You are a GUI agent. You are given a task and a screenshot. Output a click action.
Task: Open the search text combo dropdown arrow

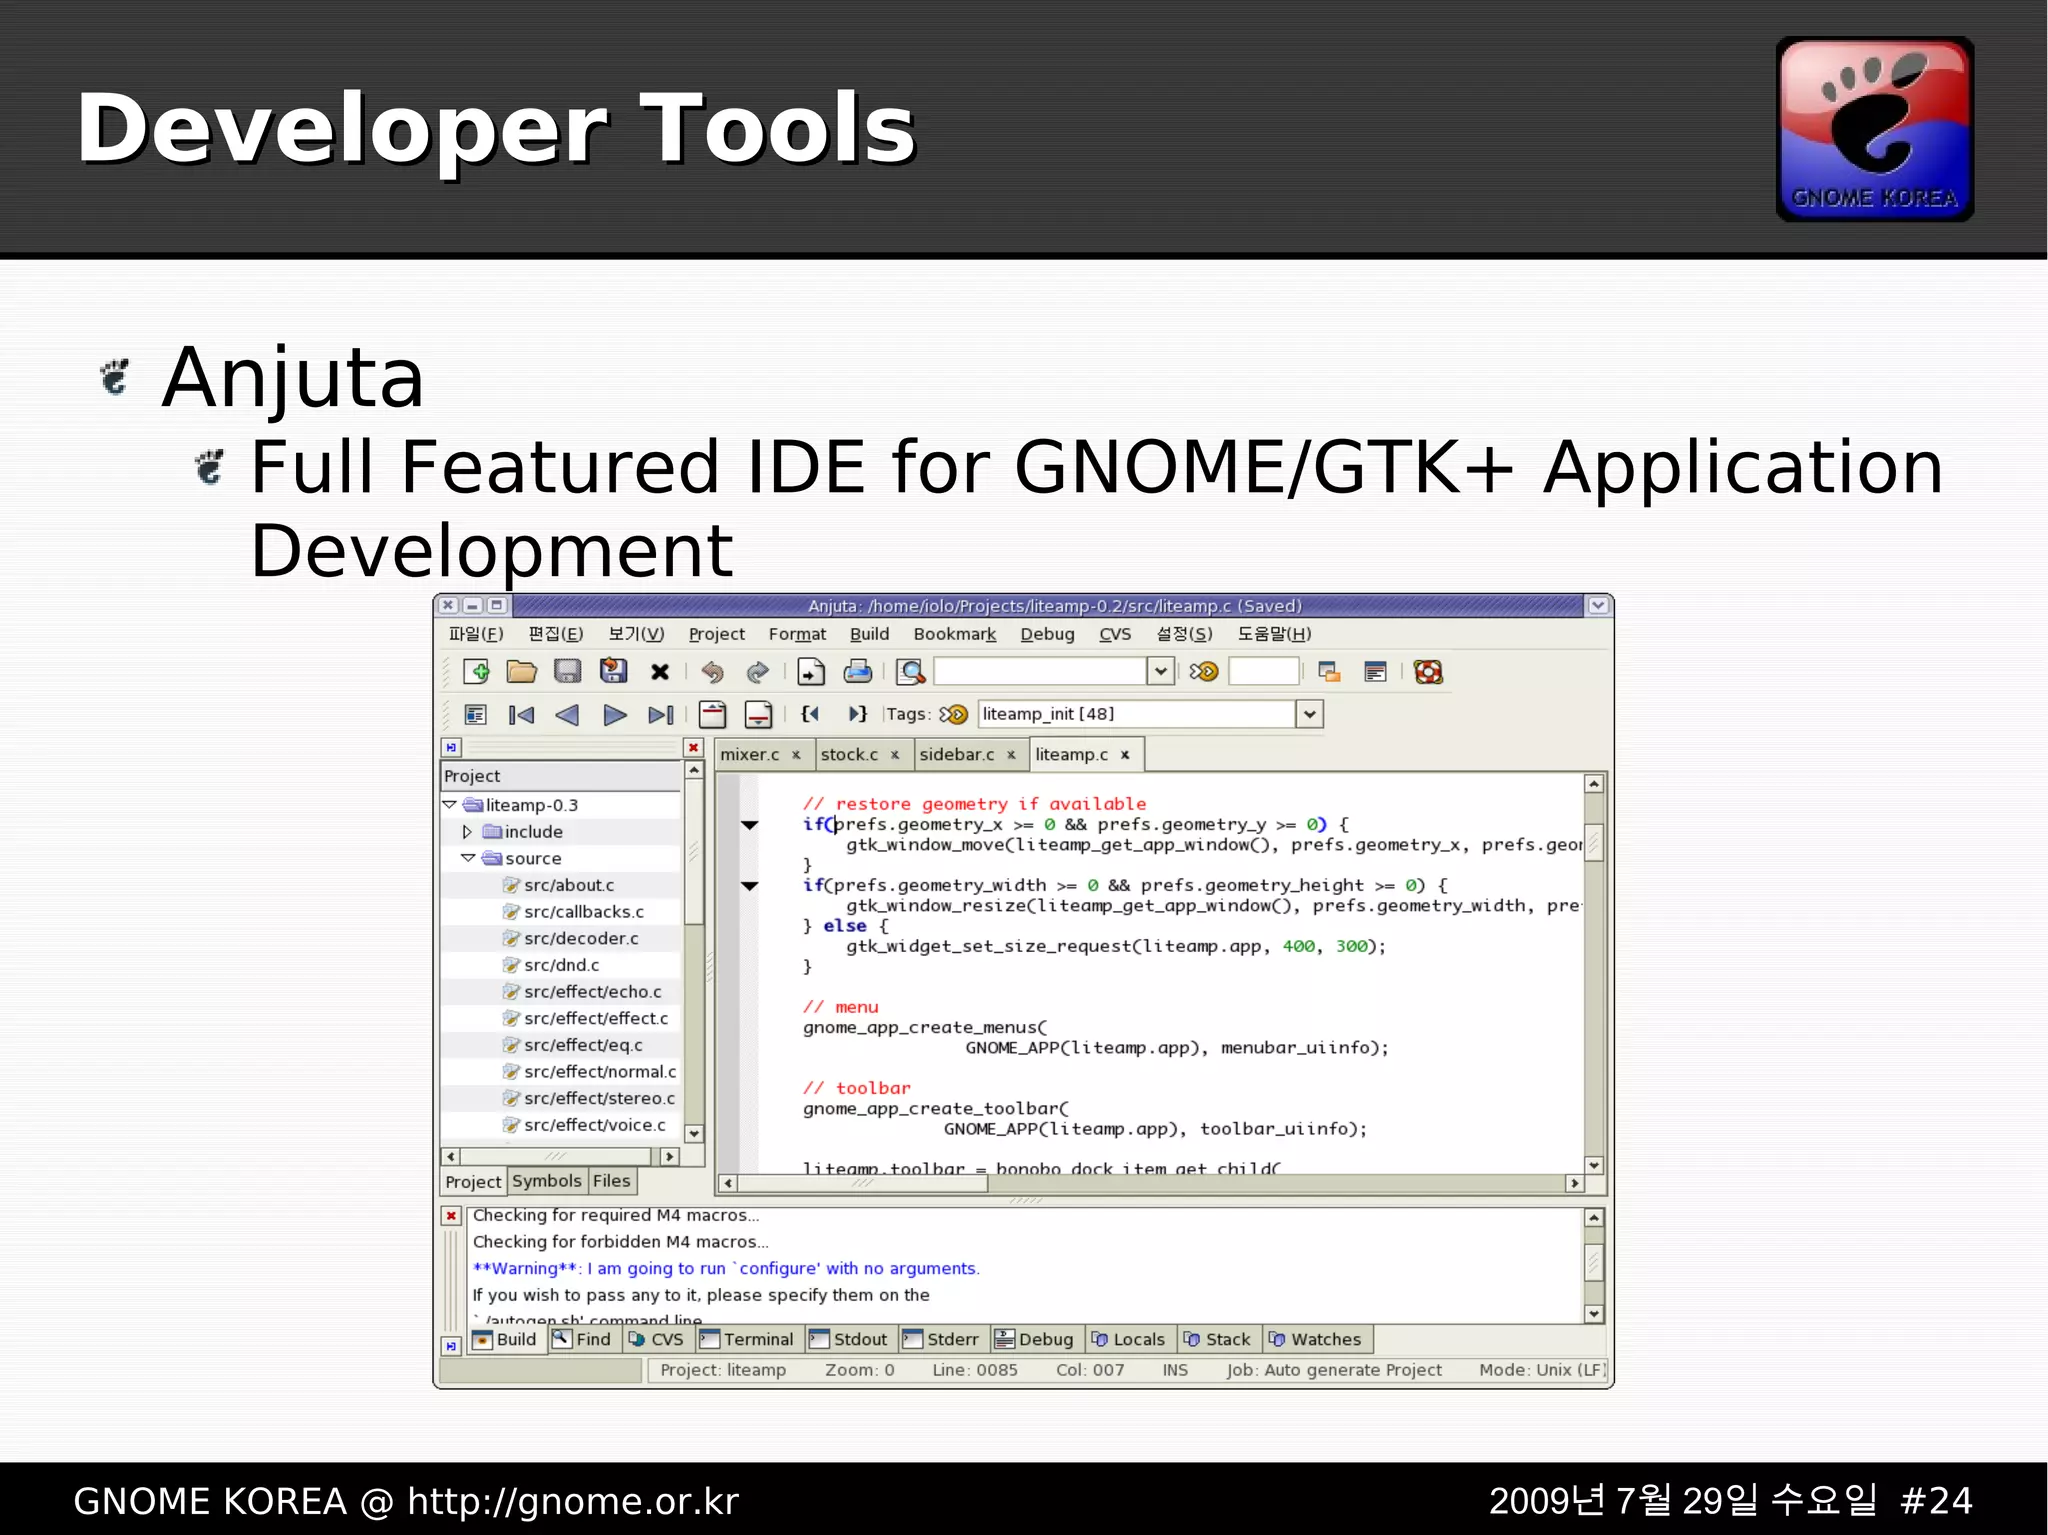click(x=1160, y=671)
